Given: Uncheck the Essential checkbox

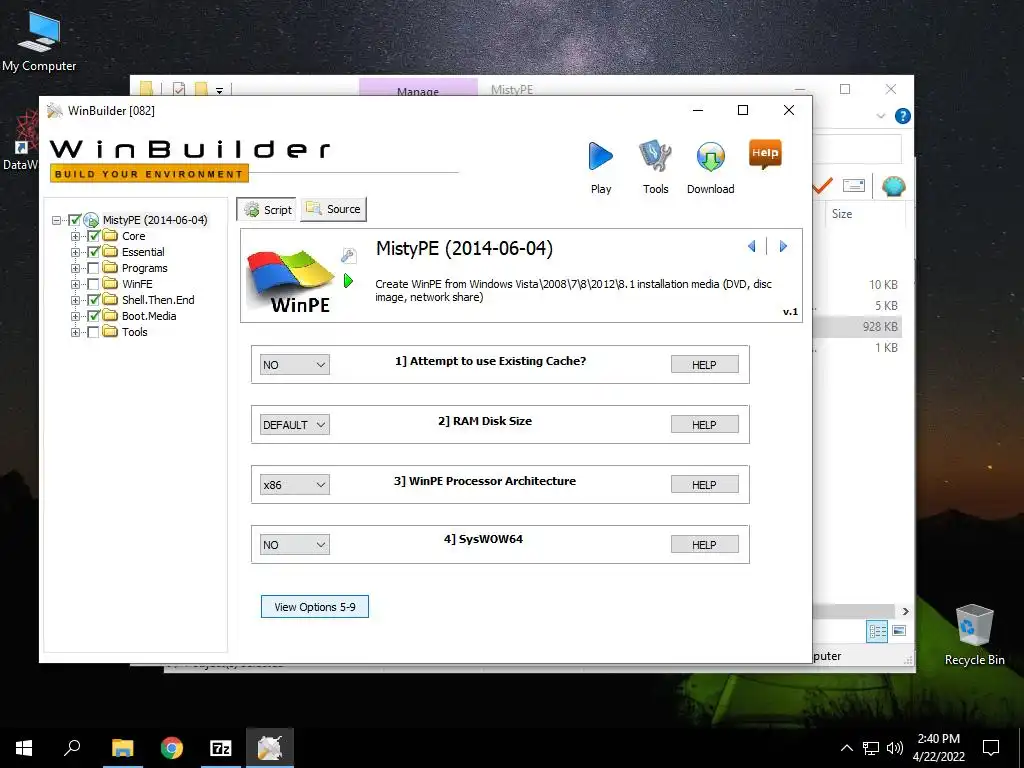Looking at the screenshot, I should click(x=93, y=252).
